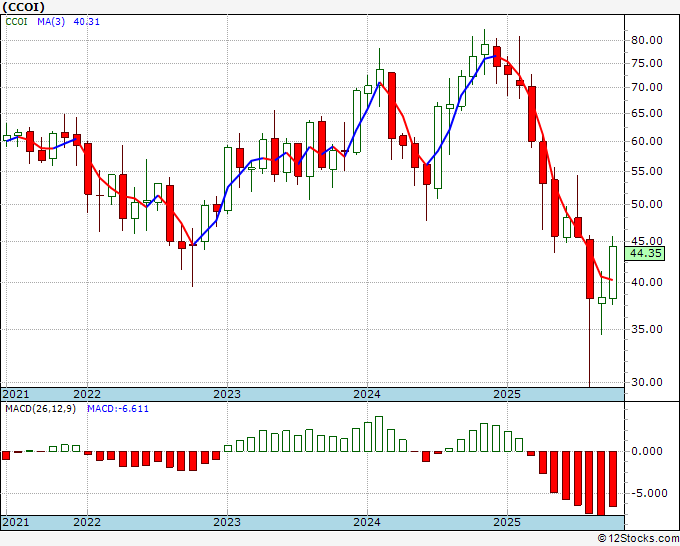Click the 80.00 price axis label
The width and height of the screenshot is (680, 546).
(x=647, y=40)
